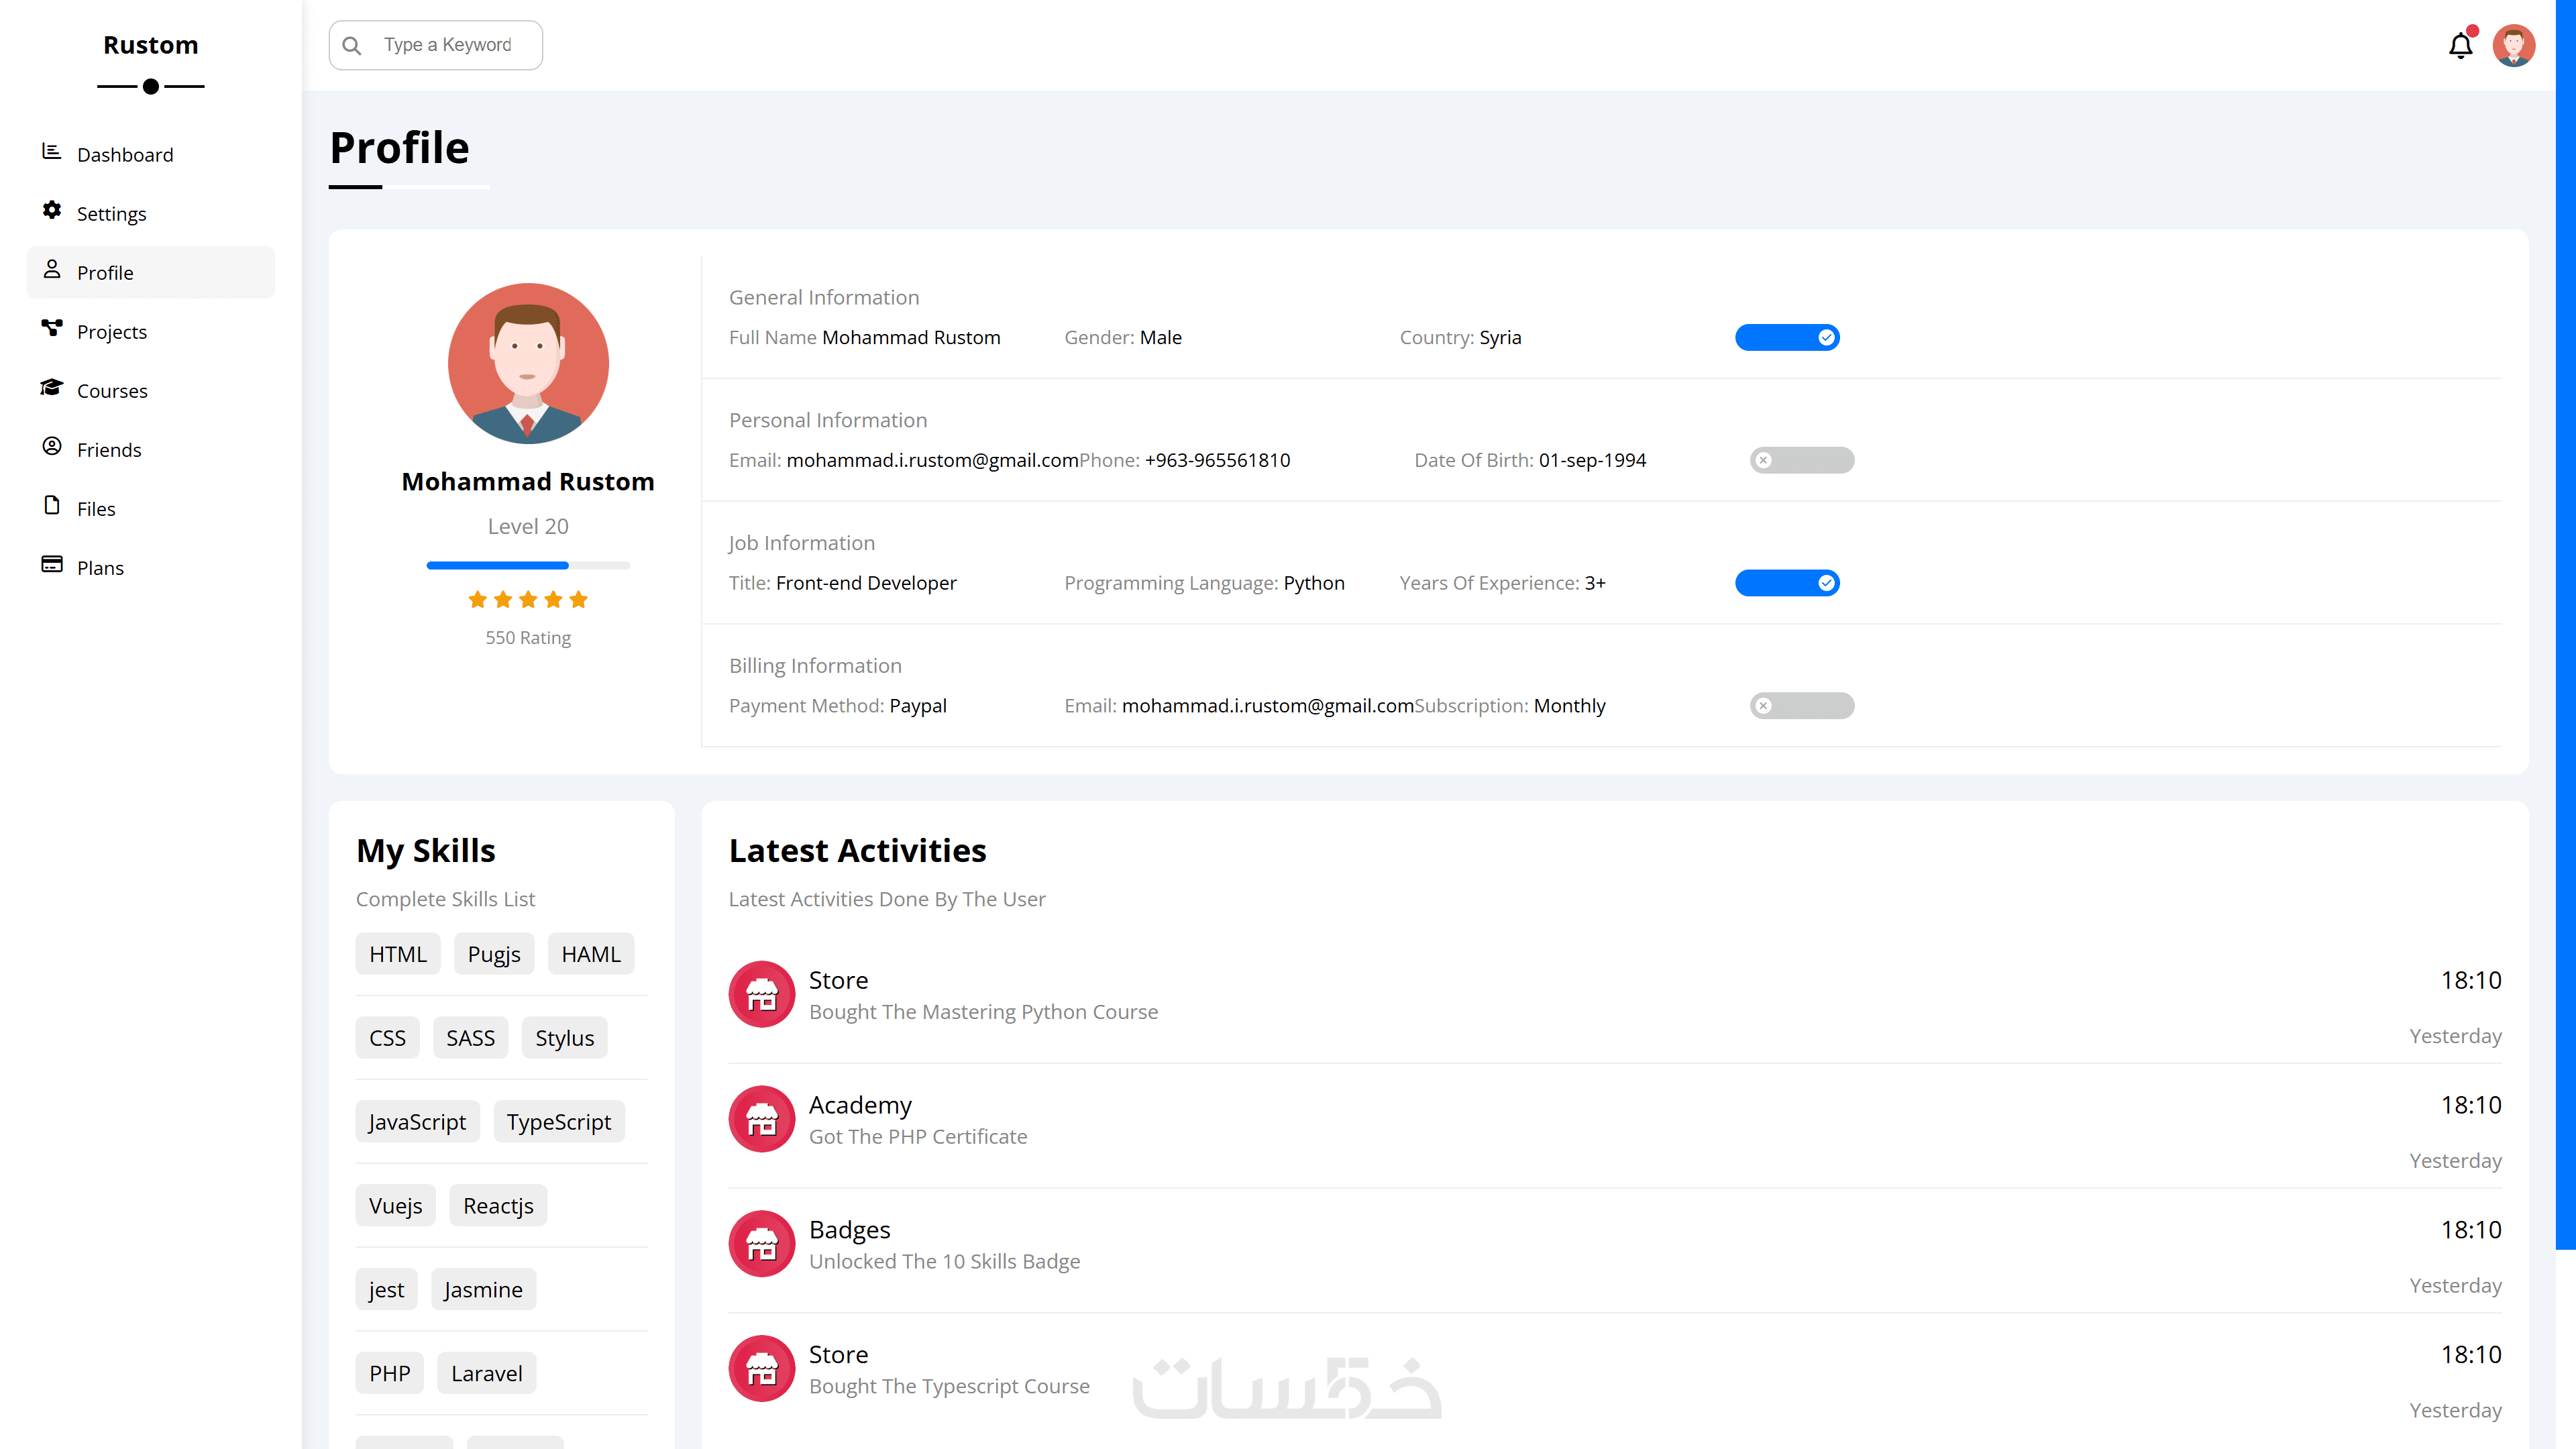Disable the General Information toggle

tap(1787, 338)
